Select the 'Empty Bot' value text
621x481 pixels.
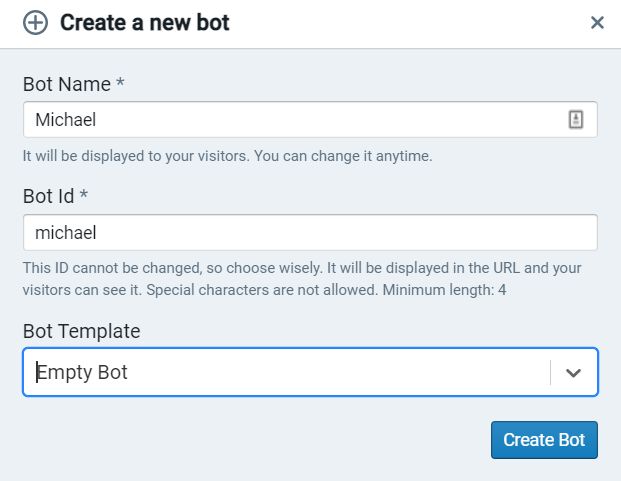pos(82,373)
